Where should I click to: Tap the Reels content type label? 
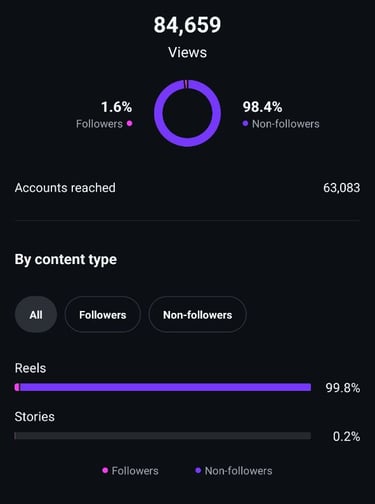[30, 368]
